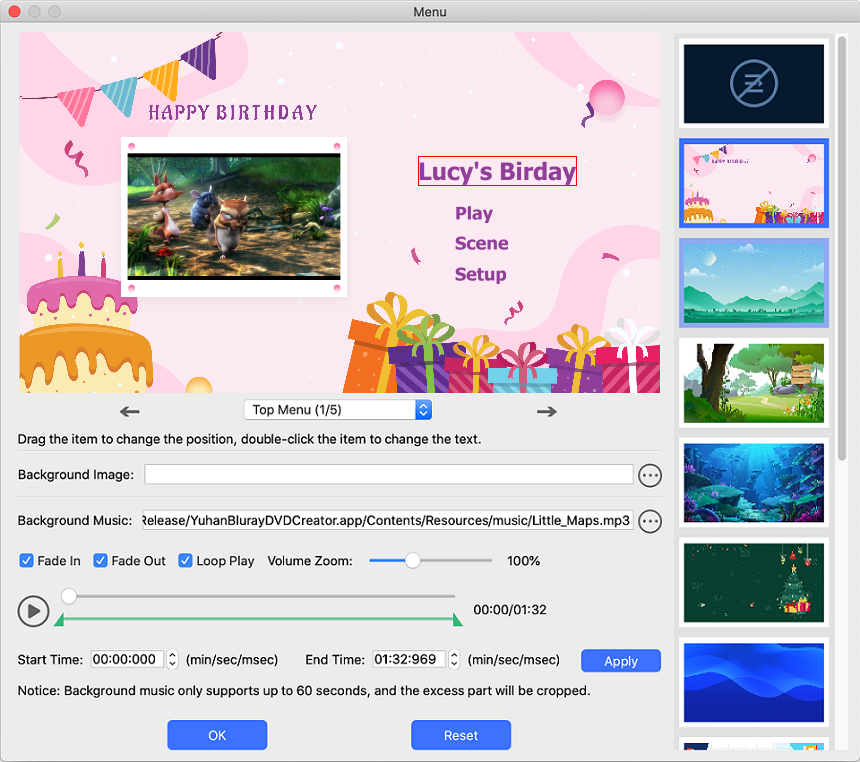Screen dimensions: 860x762
Task: Choose the underwater ocean menu template
Action: coord(754,483)
